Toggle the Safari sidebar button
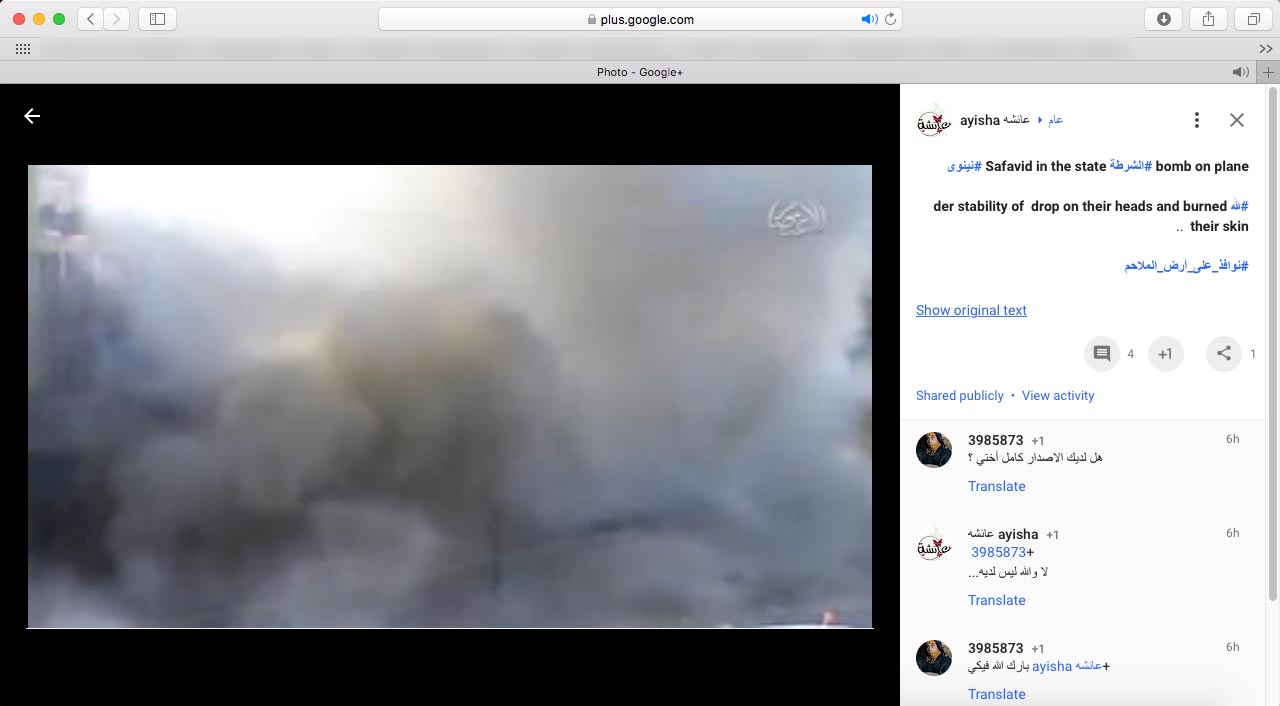The image size is (1280, 706). click(157, 19)
